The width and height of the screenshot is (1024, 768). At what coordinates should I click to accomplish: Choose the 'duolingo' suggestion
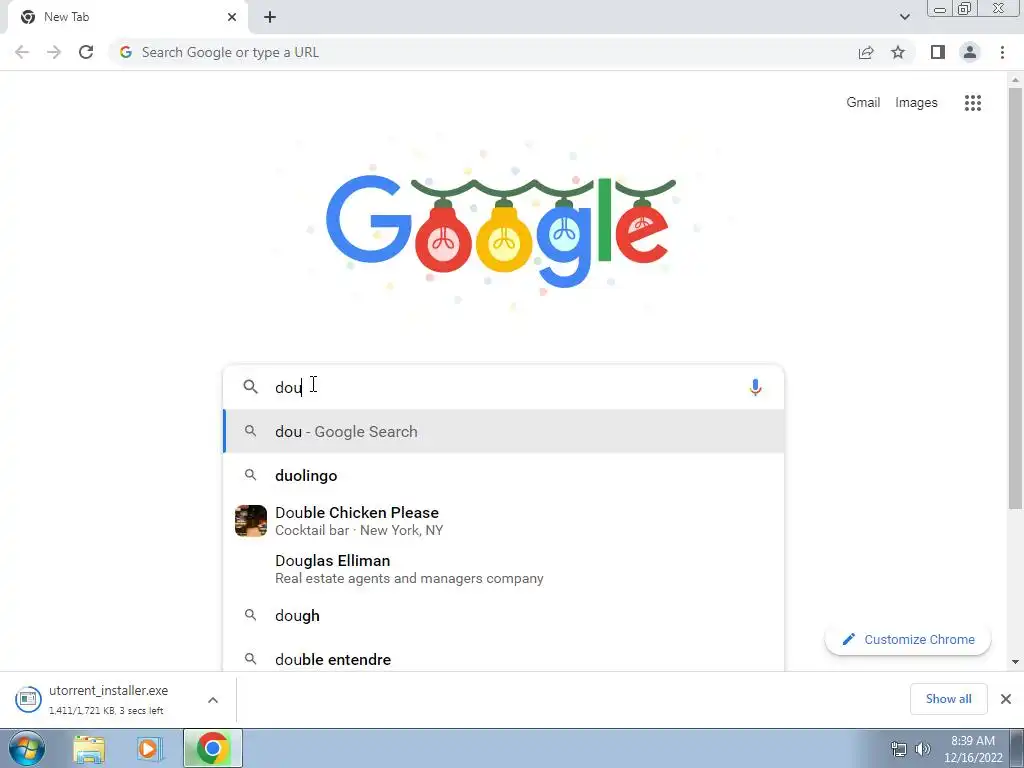(x=504, y=475)
